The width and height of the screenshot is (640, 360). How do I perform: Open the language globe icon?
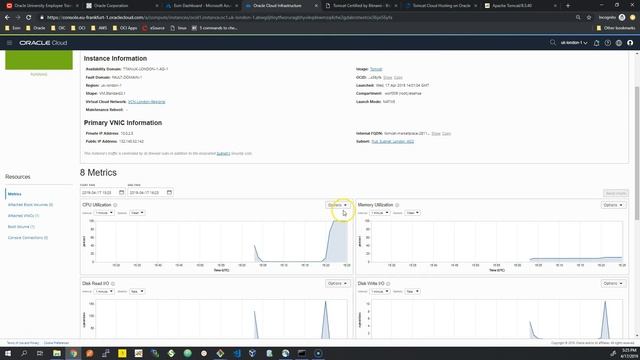pyautogui.click(x=619, y=43)
